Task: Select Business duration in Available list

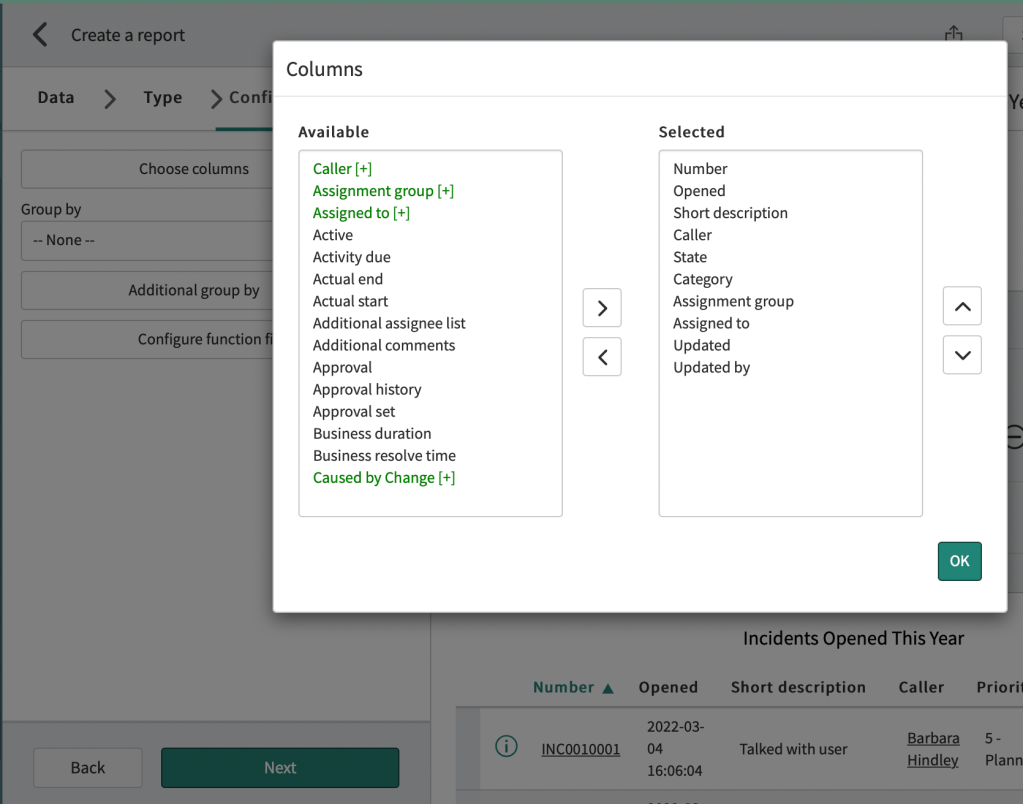Action: [372, 434]
